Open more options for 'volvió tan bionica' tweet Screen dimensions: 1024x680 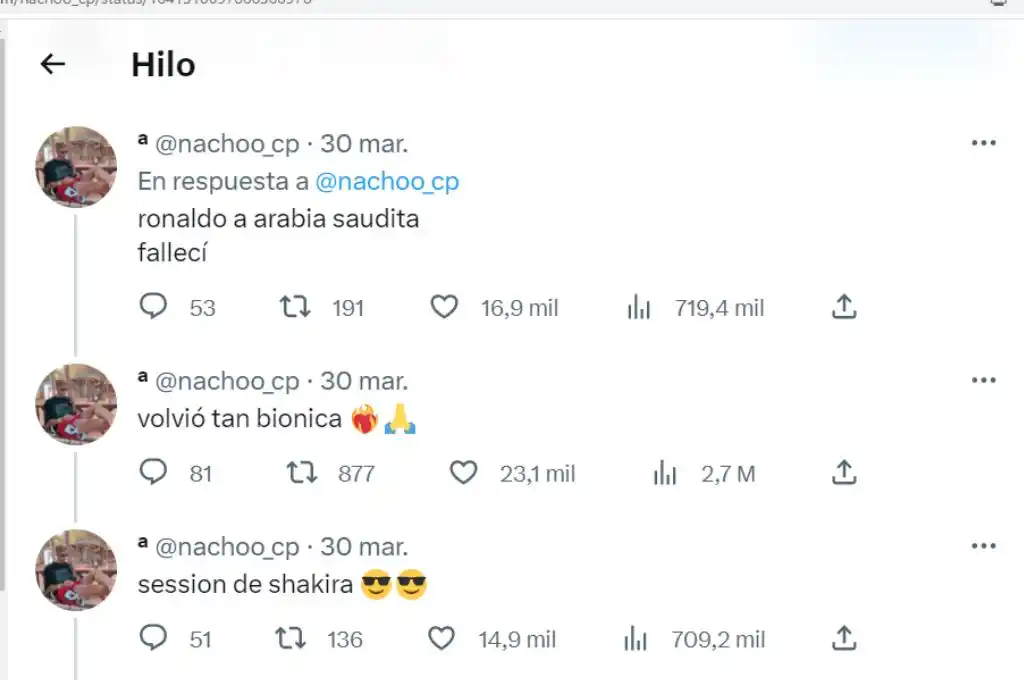(984, 381)
